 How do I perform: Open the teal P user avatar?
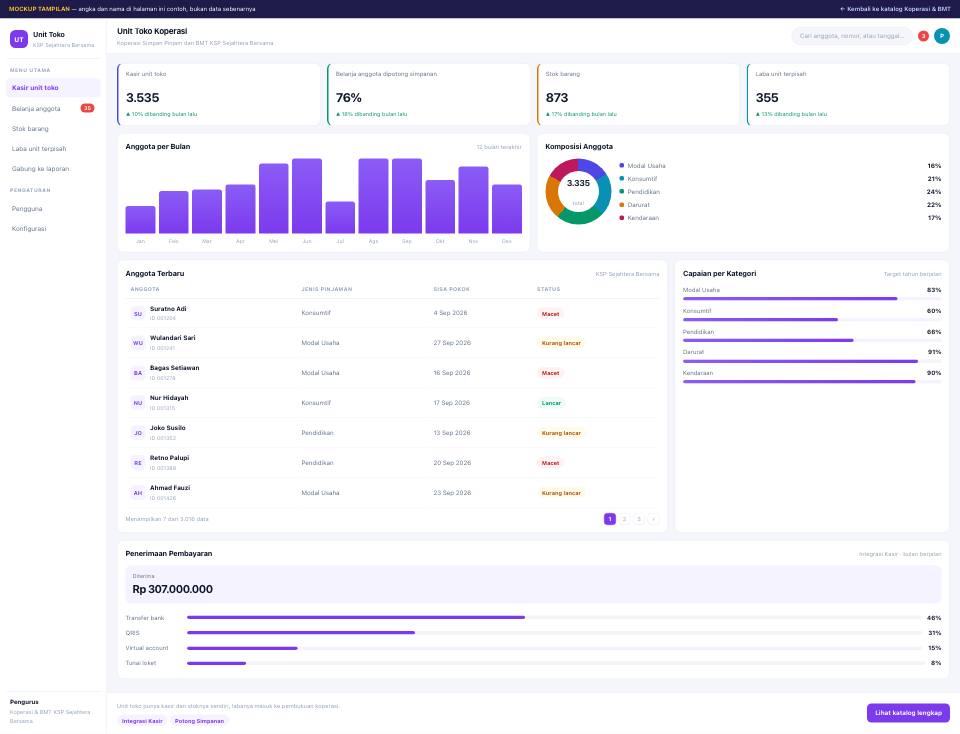942,36
